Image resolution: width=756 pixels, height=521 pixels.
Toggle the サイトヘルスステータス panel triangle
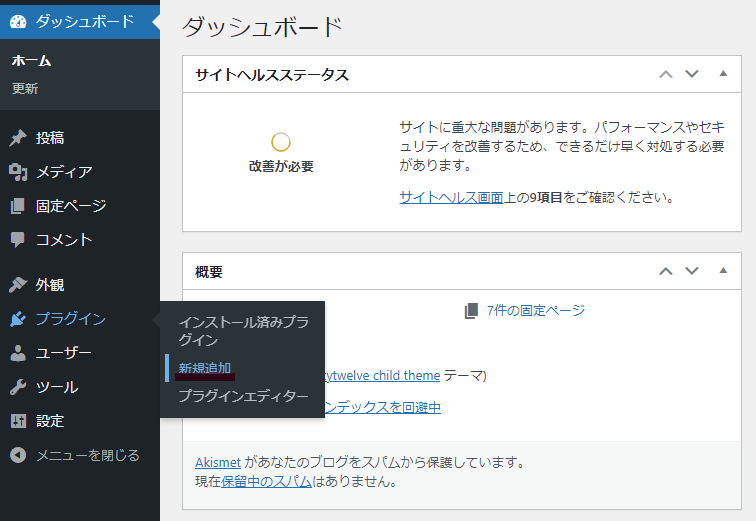(x=723, y=74)
